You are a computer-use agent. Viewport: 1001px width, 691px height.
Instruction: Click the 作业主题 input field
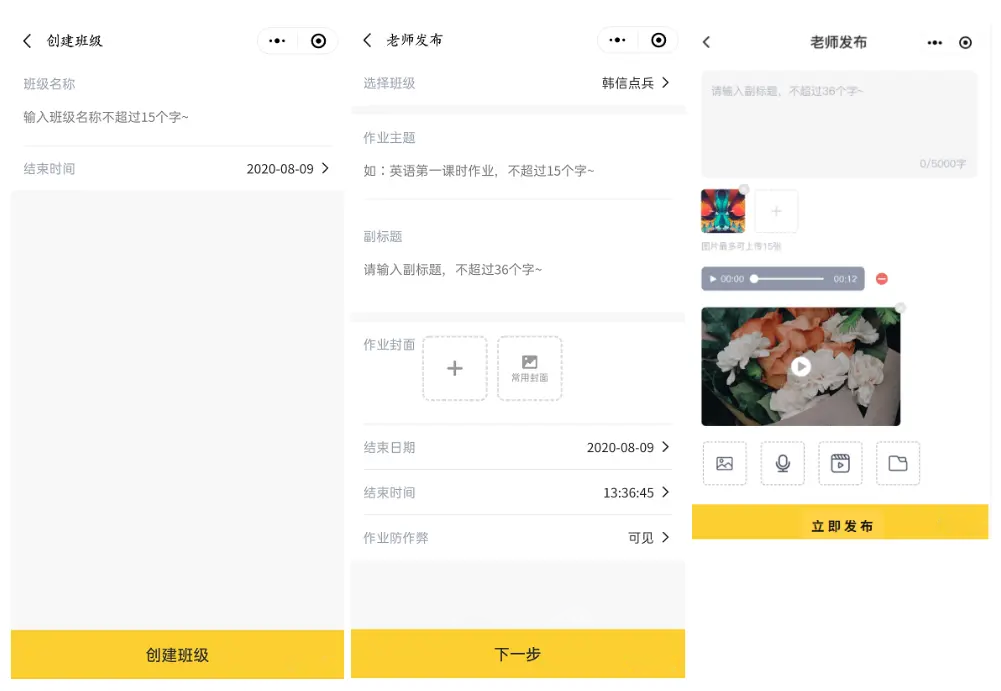click(x=517, y=171)
